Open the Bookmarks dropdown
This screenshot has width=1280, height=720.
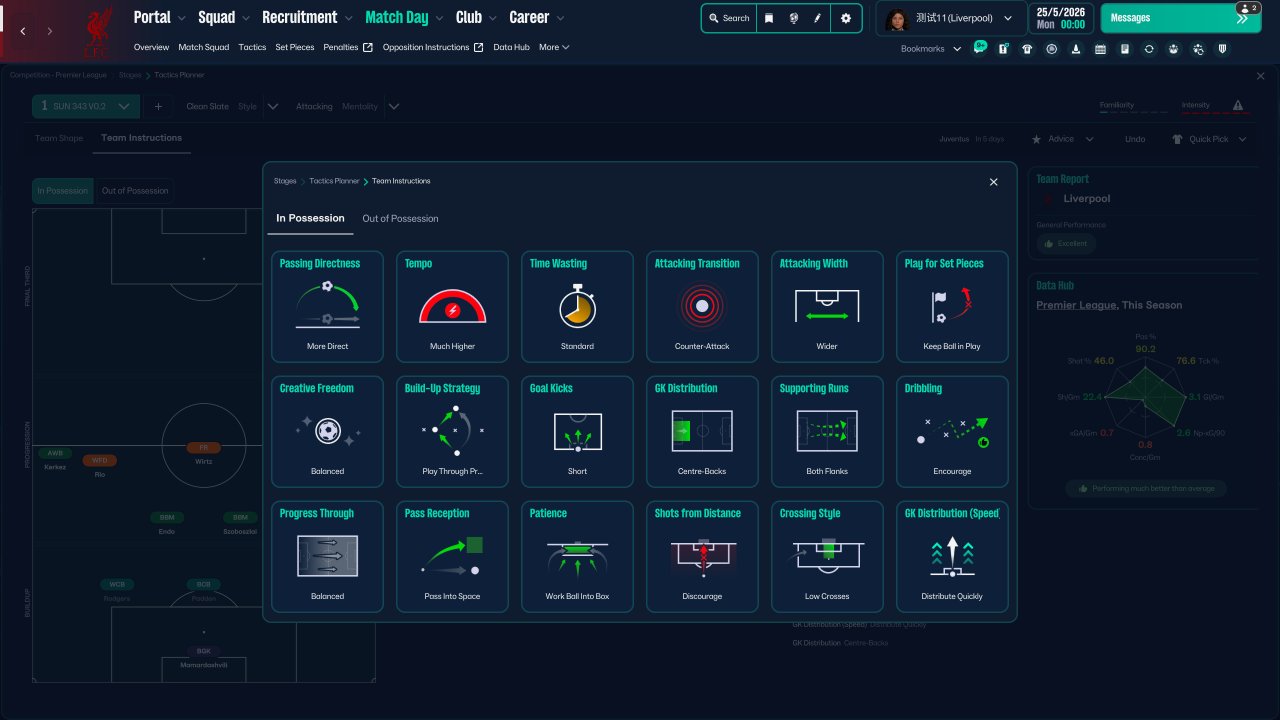pyautogui.click(x=931, y=49)
